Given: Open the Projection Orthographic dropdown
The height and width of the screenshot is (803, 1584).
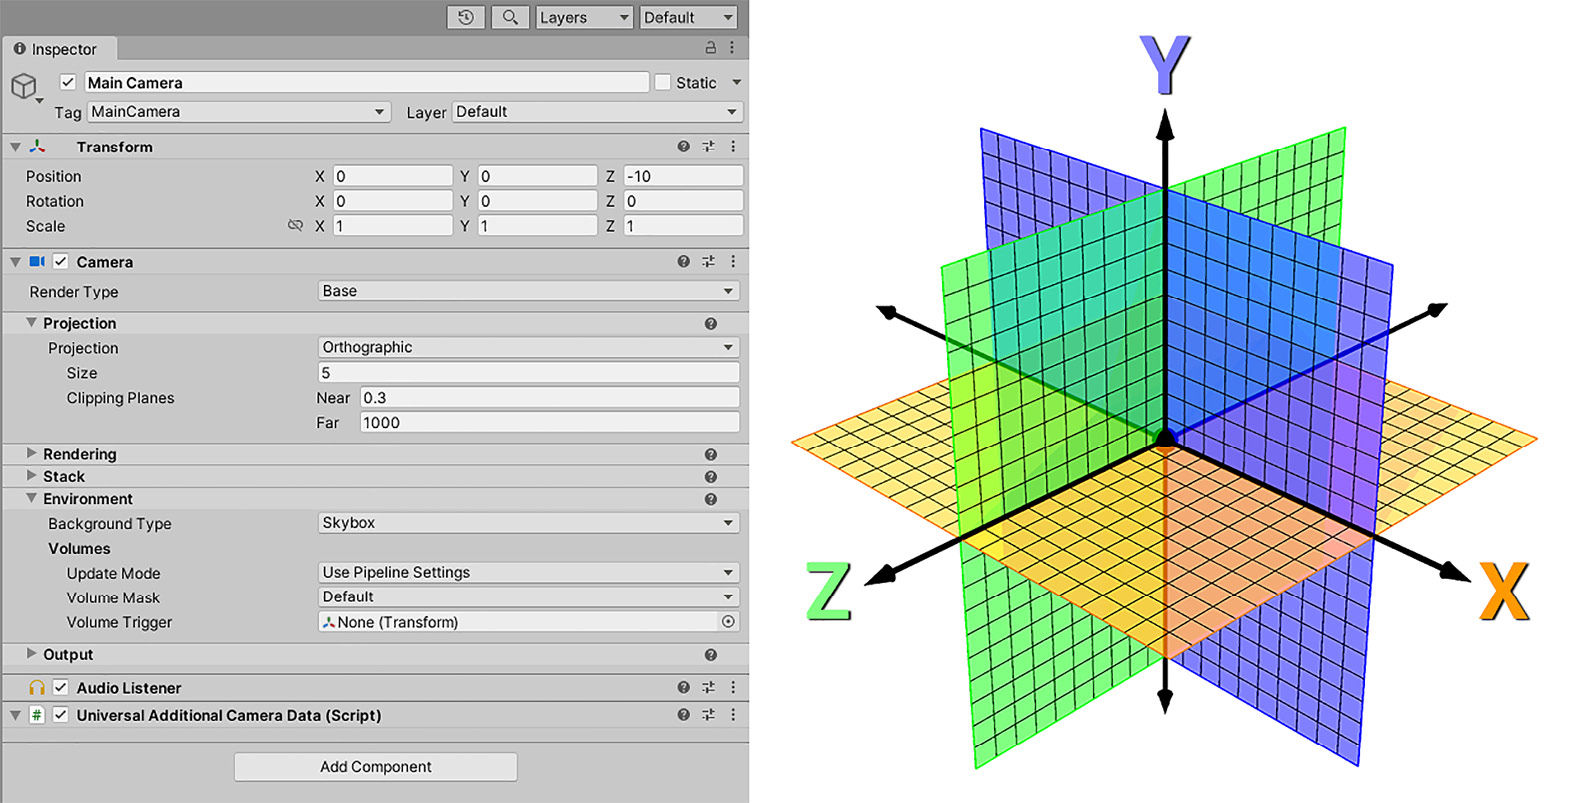Looking at the screenshot, I should tap(528, 347).
